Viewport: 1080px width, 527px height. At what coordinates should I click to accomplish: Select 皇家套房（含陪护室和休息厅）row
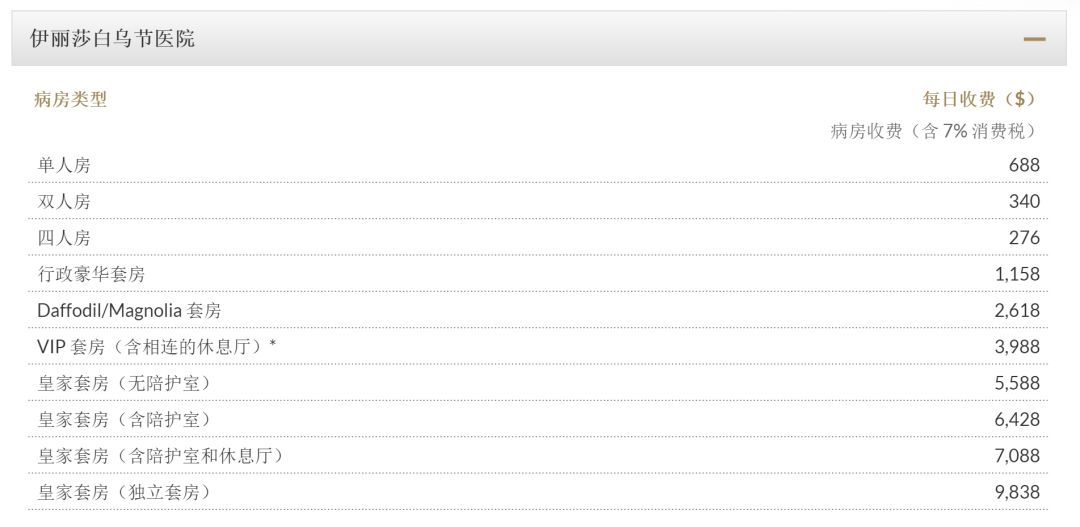pos(160,456)
